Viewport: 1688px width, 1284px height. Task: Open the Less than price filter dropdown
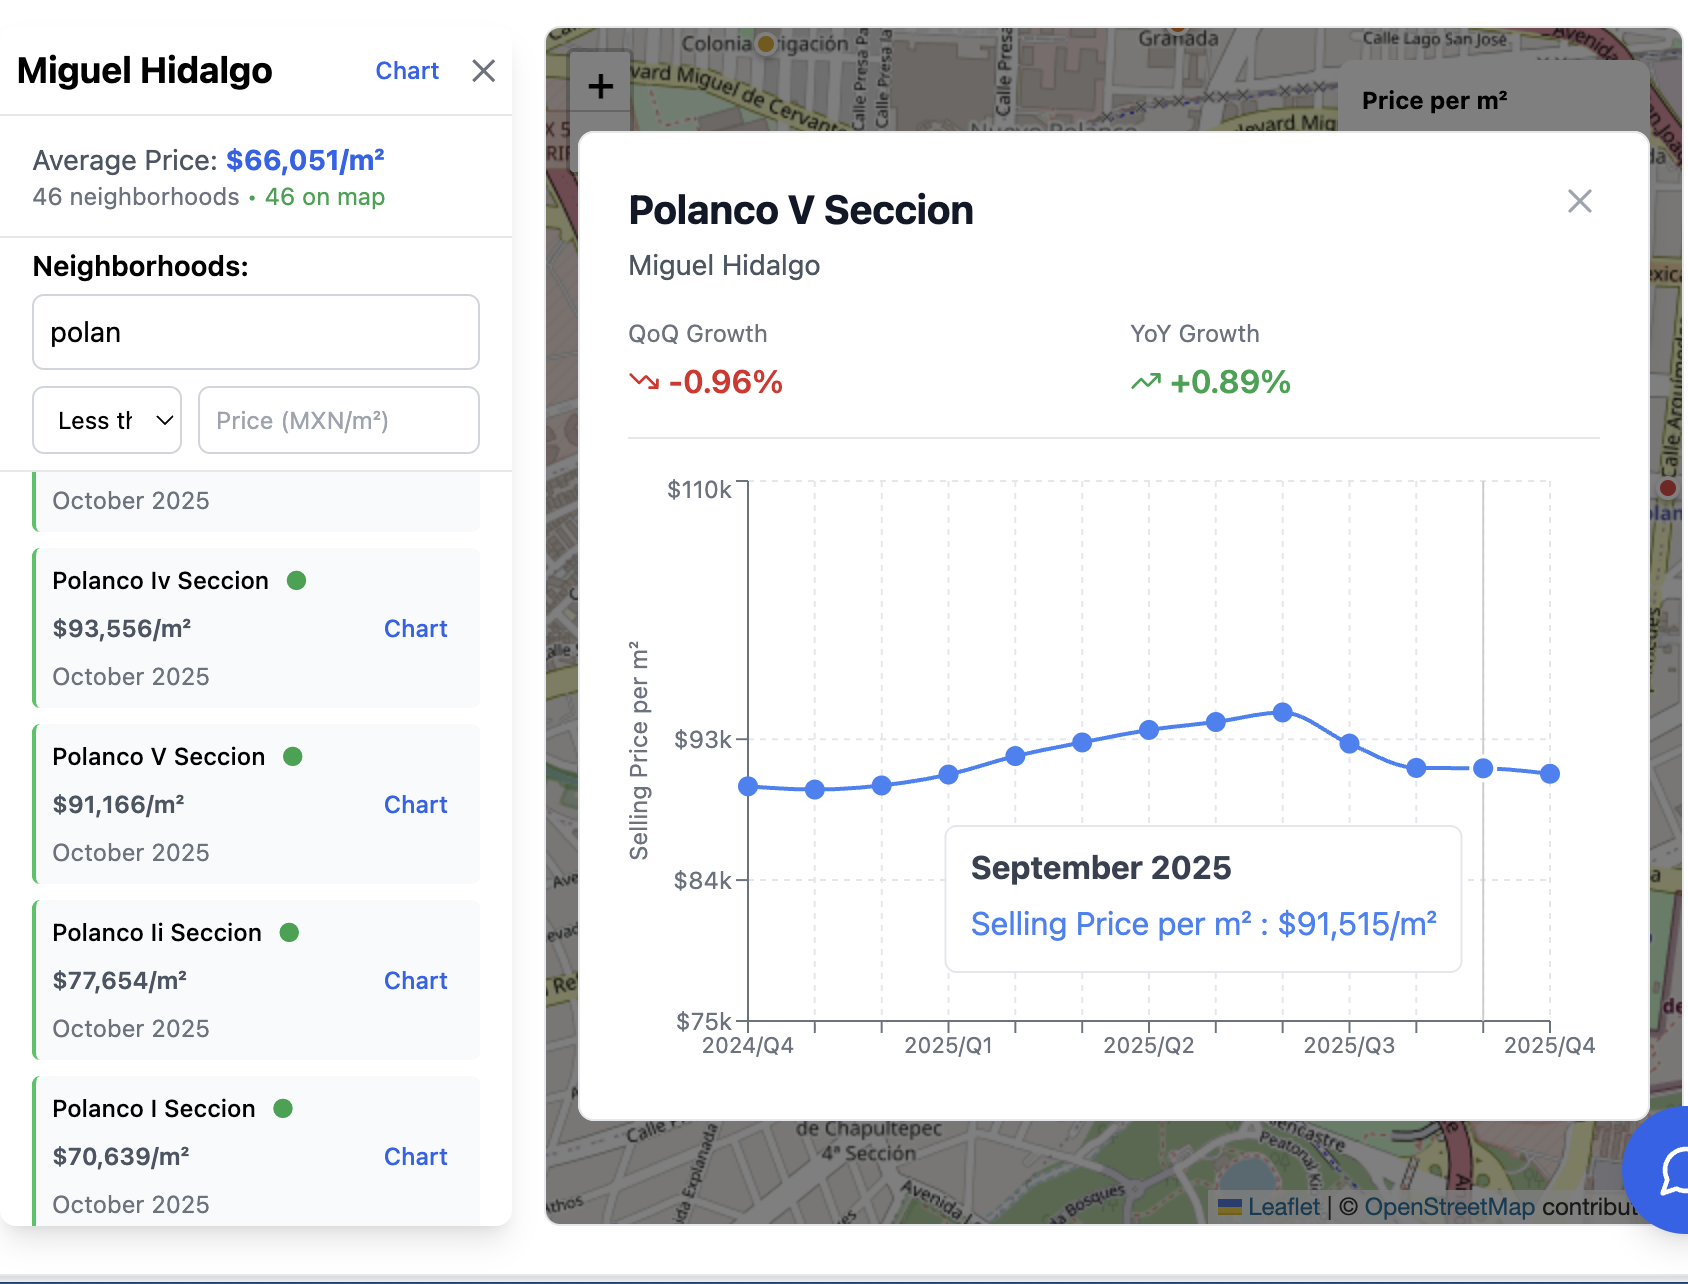[106, 420]
